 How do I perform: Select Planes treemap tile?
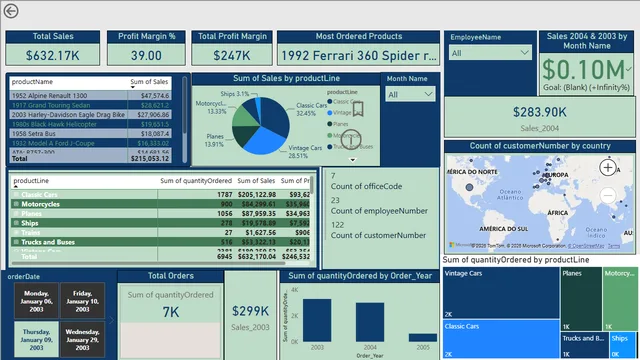click(581, 299)
